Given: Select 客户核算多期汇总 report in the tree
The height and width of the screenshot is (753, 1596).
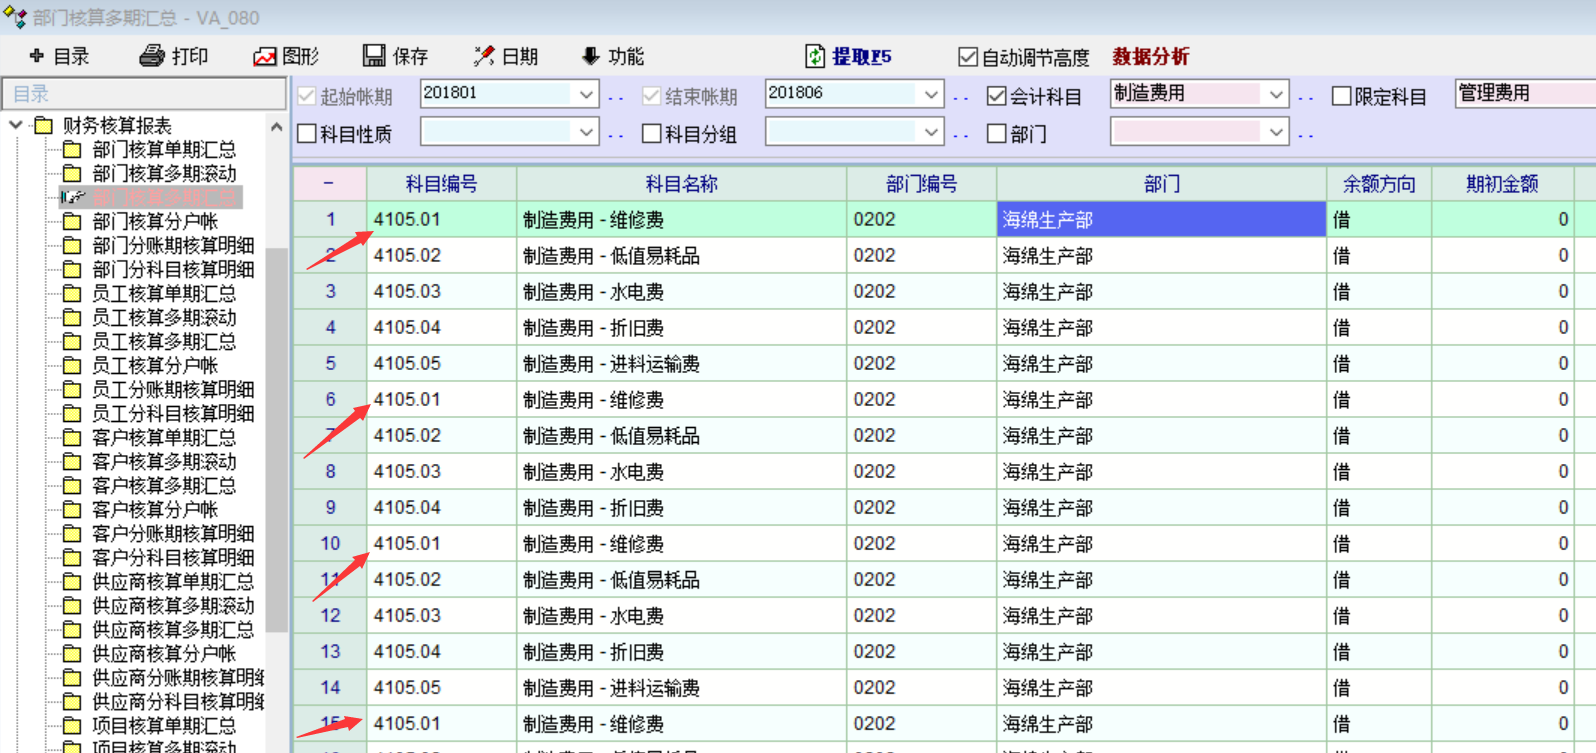Looking at the screenshot, I should pos(164,485).
